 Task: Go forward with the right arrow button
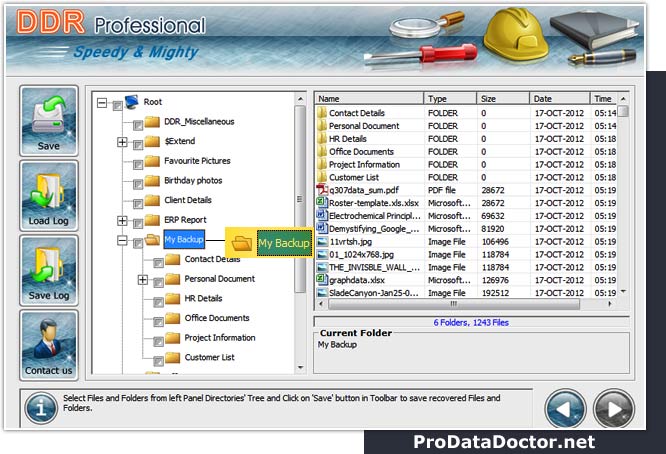tap(614, 409)
